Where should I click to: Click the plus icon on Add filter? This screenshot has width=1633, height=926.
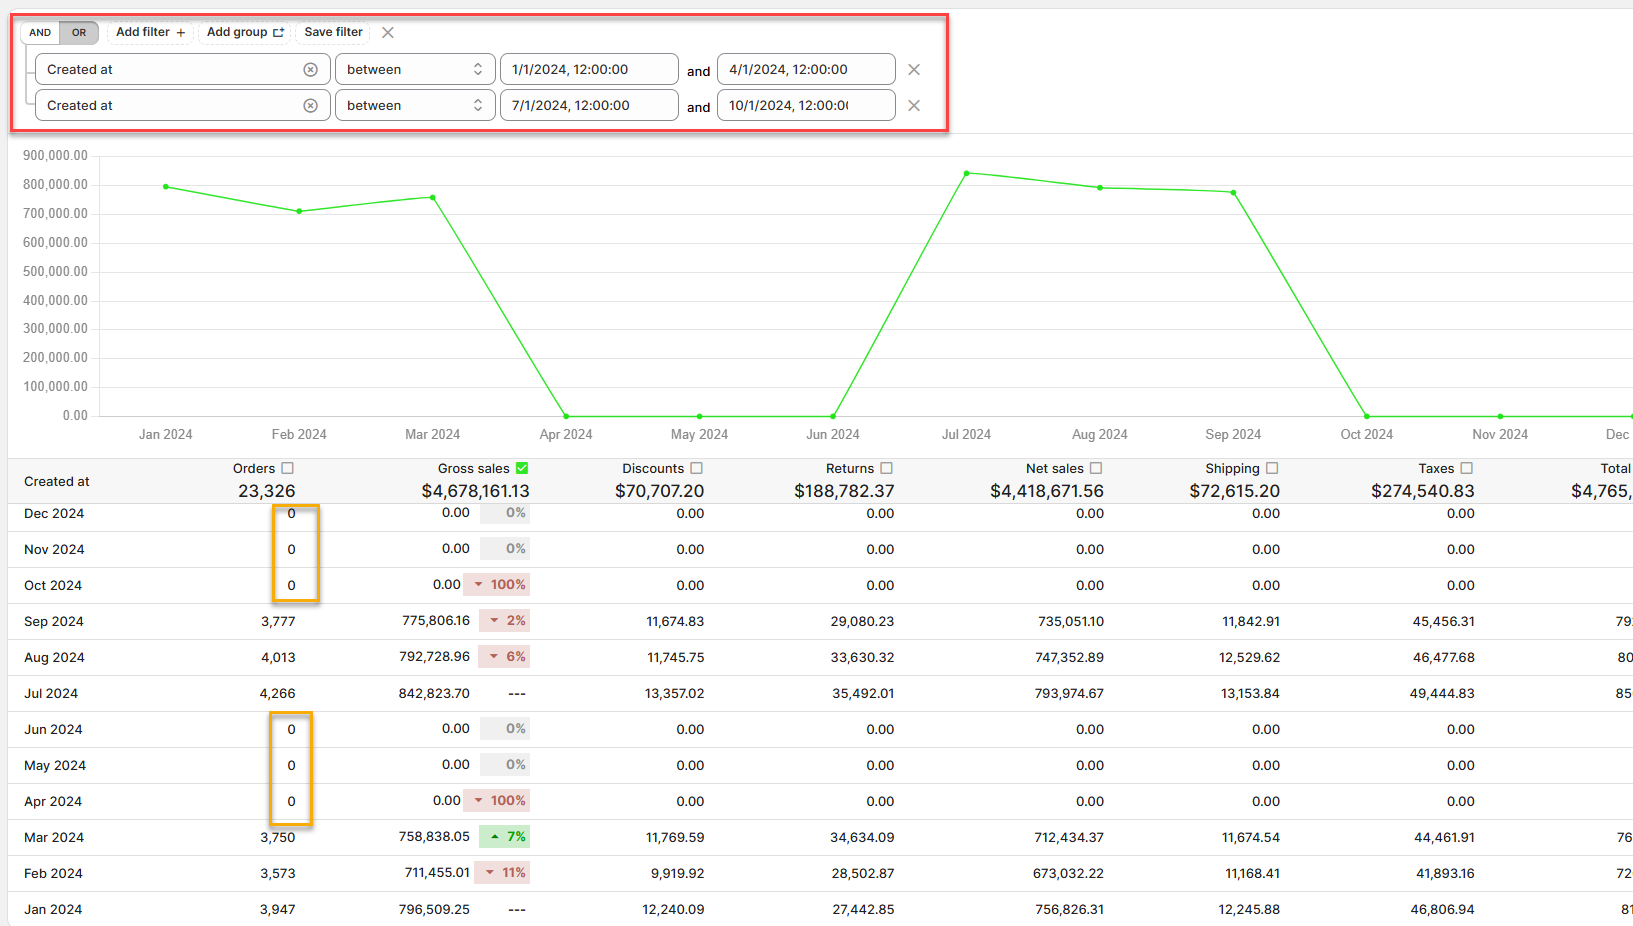point(181,33)
